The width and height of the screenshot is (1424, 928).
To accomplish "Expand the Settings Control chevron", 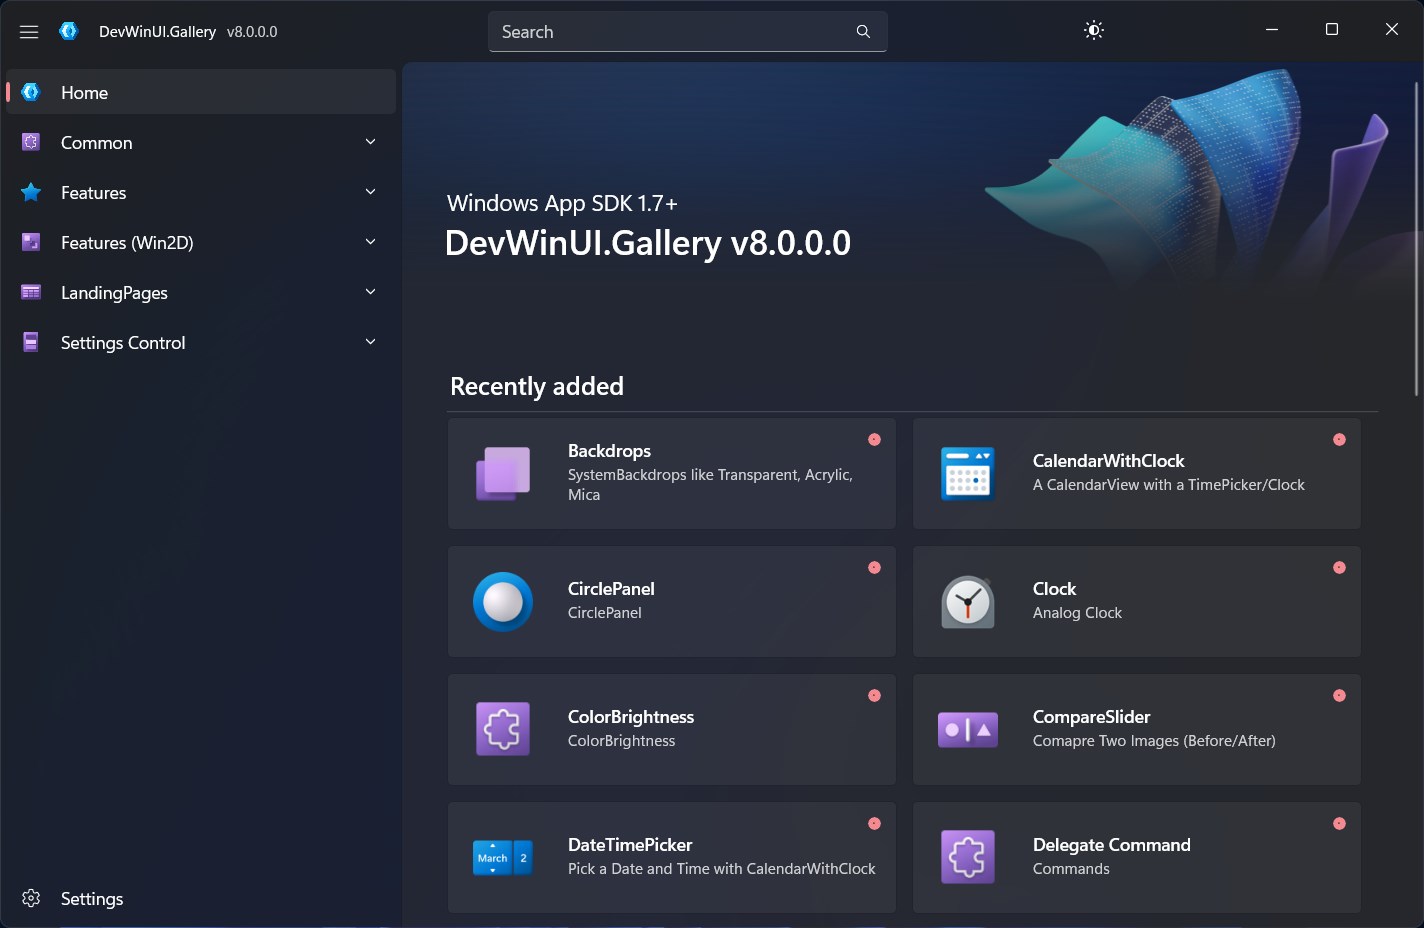I will [371, 342].
